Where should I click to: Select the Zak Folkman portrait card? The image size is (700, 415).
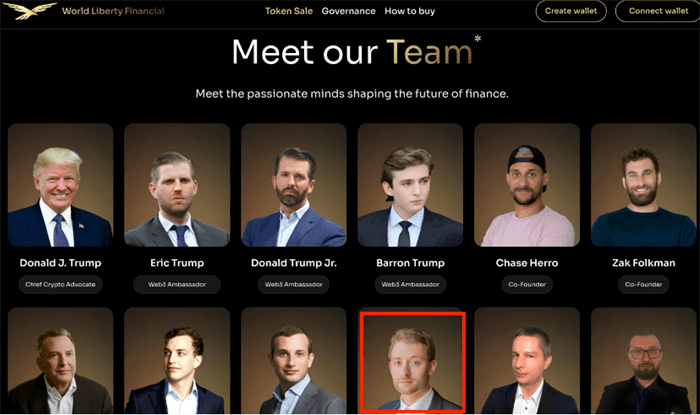643,185
